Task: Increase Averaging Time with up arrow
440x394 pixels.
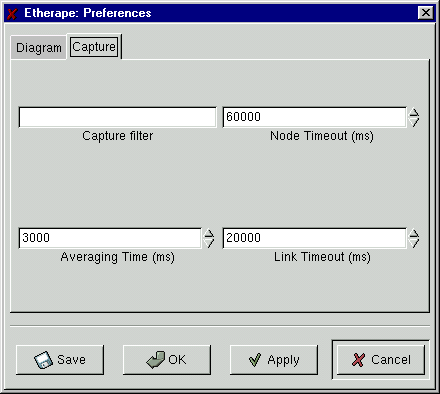Action: click(x=209, y=233)
